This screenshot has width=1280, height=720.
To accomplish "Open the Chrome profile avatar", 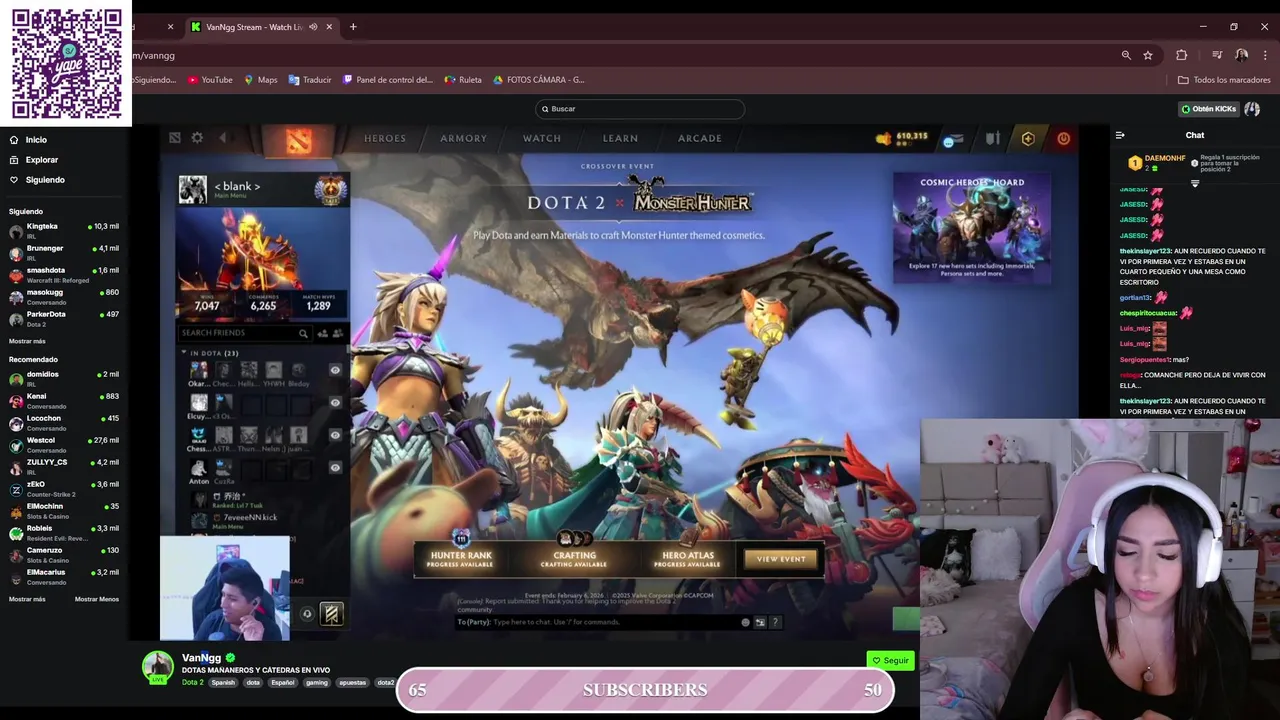I will 1241,55.
